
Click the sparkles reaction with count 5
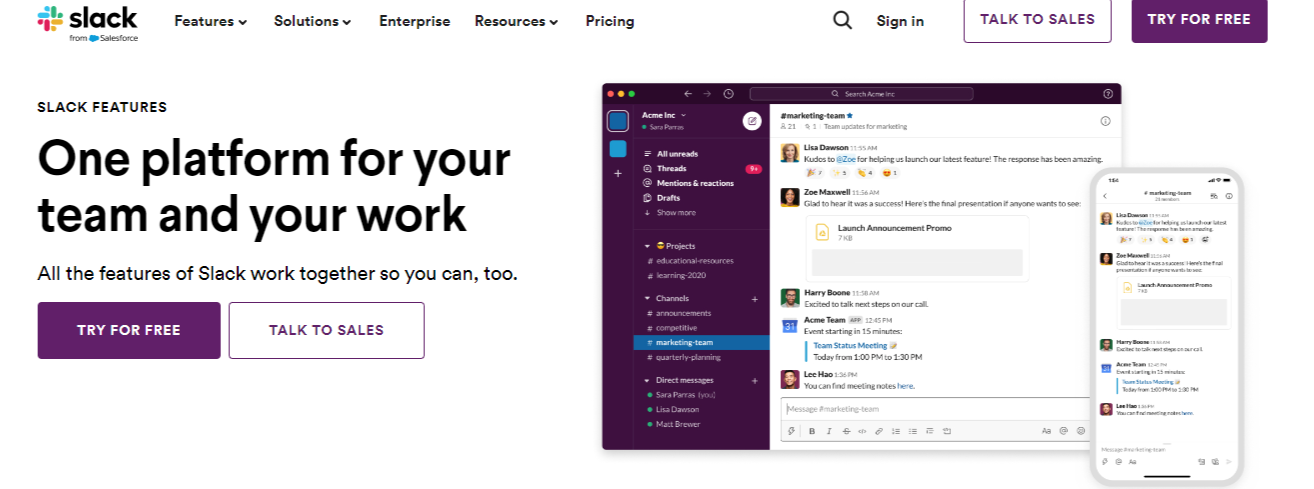point(841,173)
